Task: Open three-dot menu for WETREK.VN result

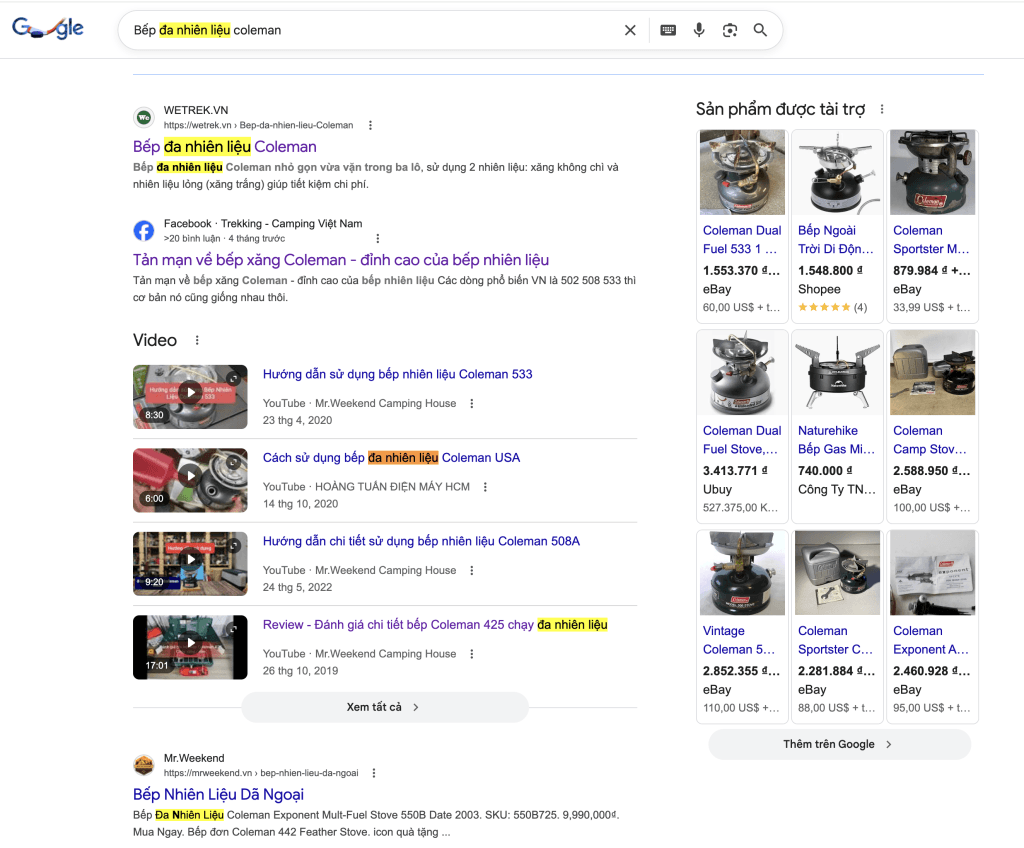Action: (370, 125)
